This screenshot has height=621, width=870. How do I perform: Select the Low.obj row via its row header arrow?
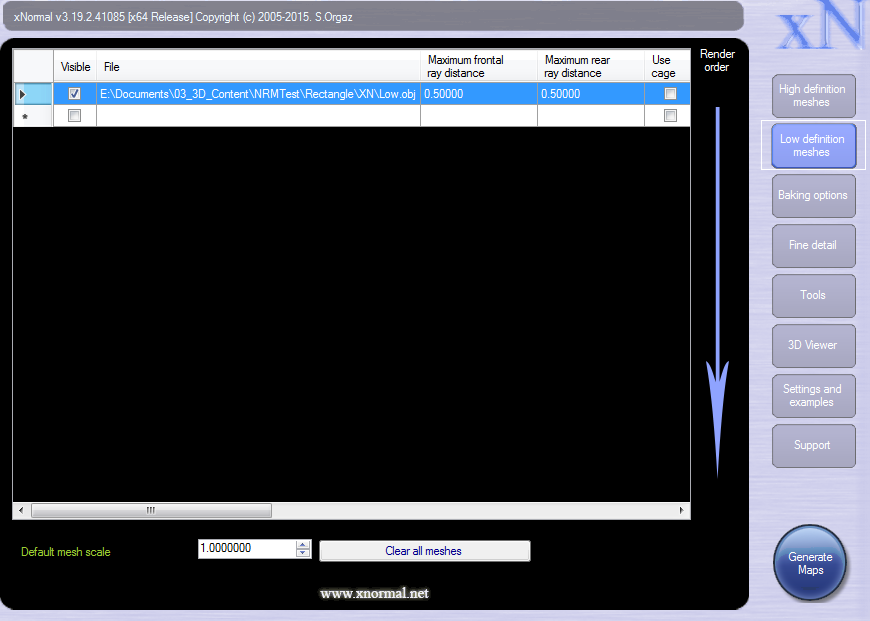coord(33,94)
